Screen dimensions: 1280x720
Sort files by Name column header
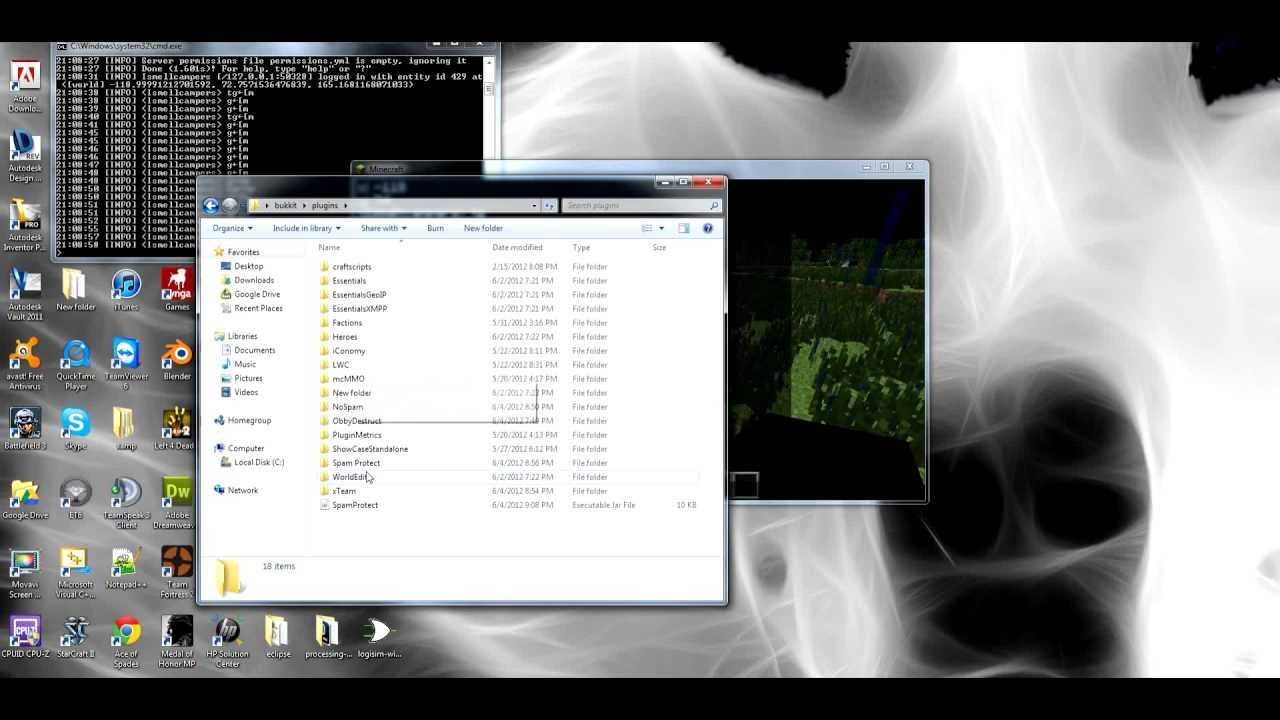click(x=329, y=247)
